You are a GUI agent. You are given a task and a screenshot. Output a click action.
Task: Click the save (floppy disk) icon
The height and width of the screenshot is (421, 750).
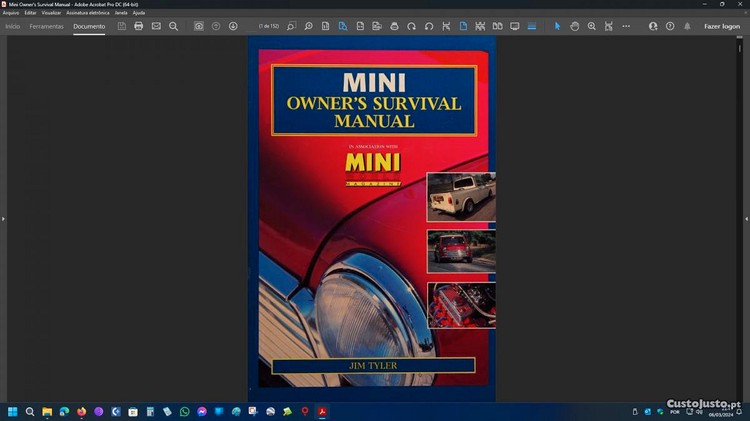pos(122,26)
